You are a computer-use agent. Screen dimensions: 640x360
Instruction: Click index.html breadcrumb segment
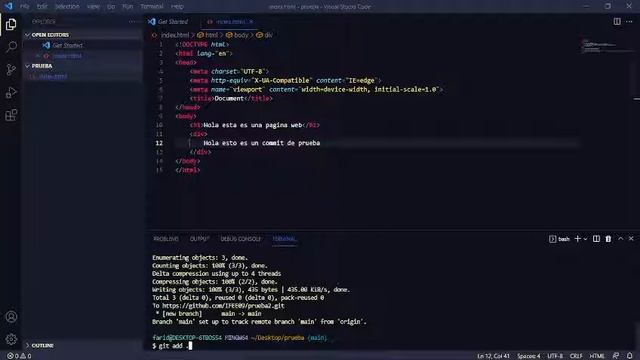pos(175,35)
